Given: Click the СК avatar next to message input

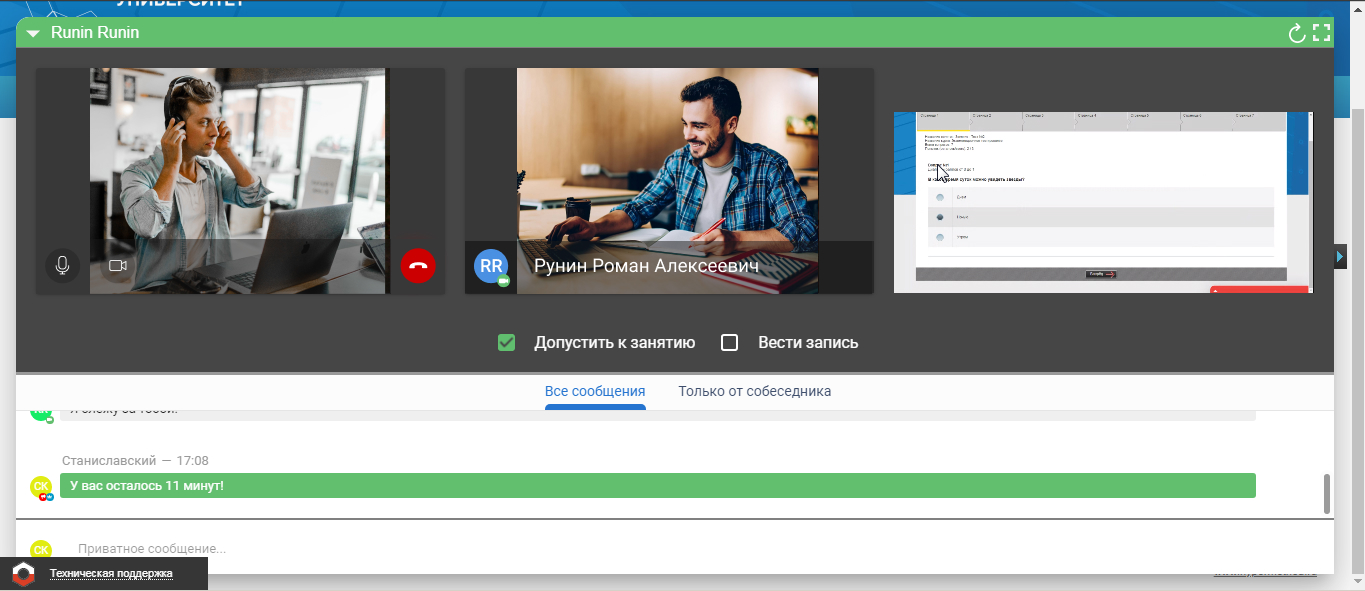Looking at the screenshot, I should pos(41,549).
